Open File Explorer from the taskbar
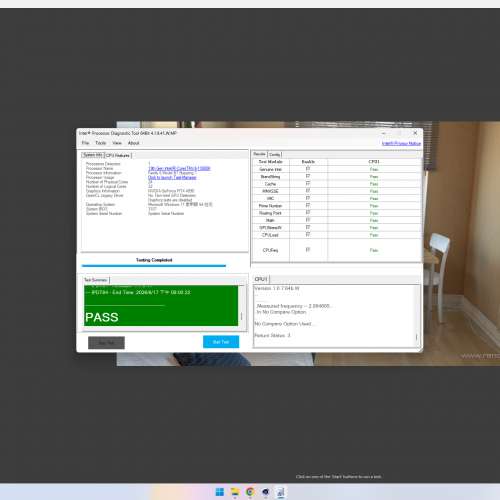Image resolution: width=500 pixels, height=500 pixels. click(235, 492)
